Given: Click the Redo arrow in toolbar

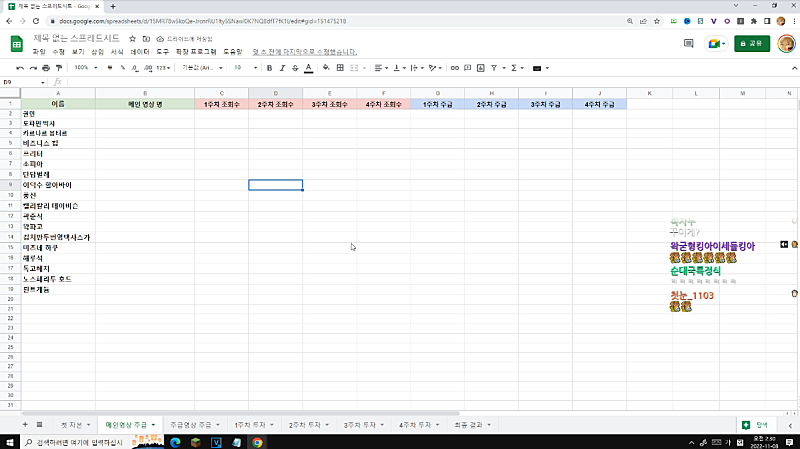Looking at the screenshot, I should [x=33, y=68].
